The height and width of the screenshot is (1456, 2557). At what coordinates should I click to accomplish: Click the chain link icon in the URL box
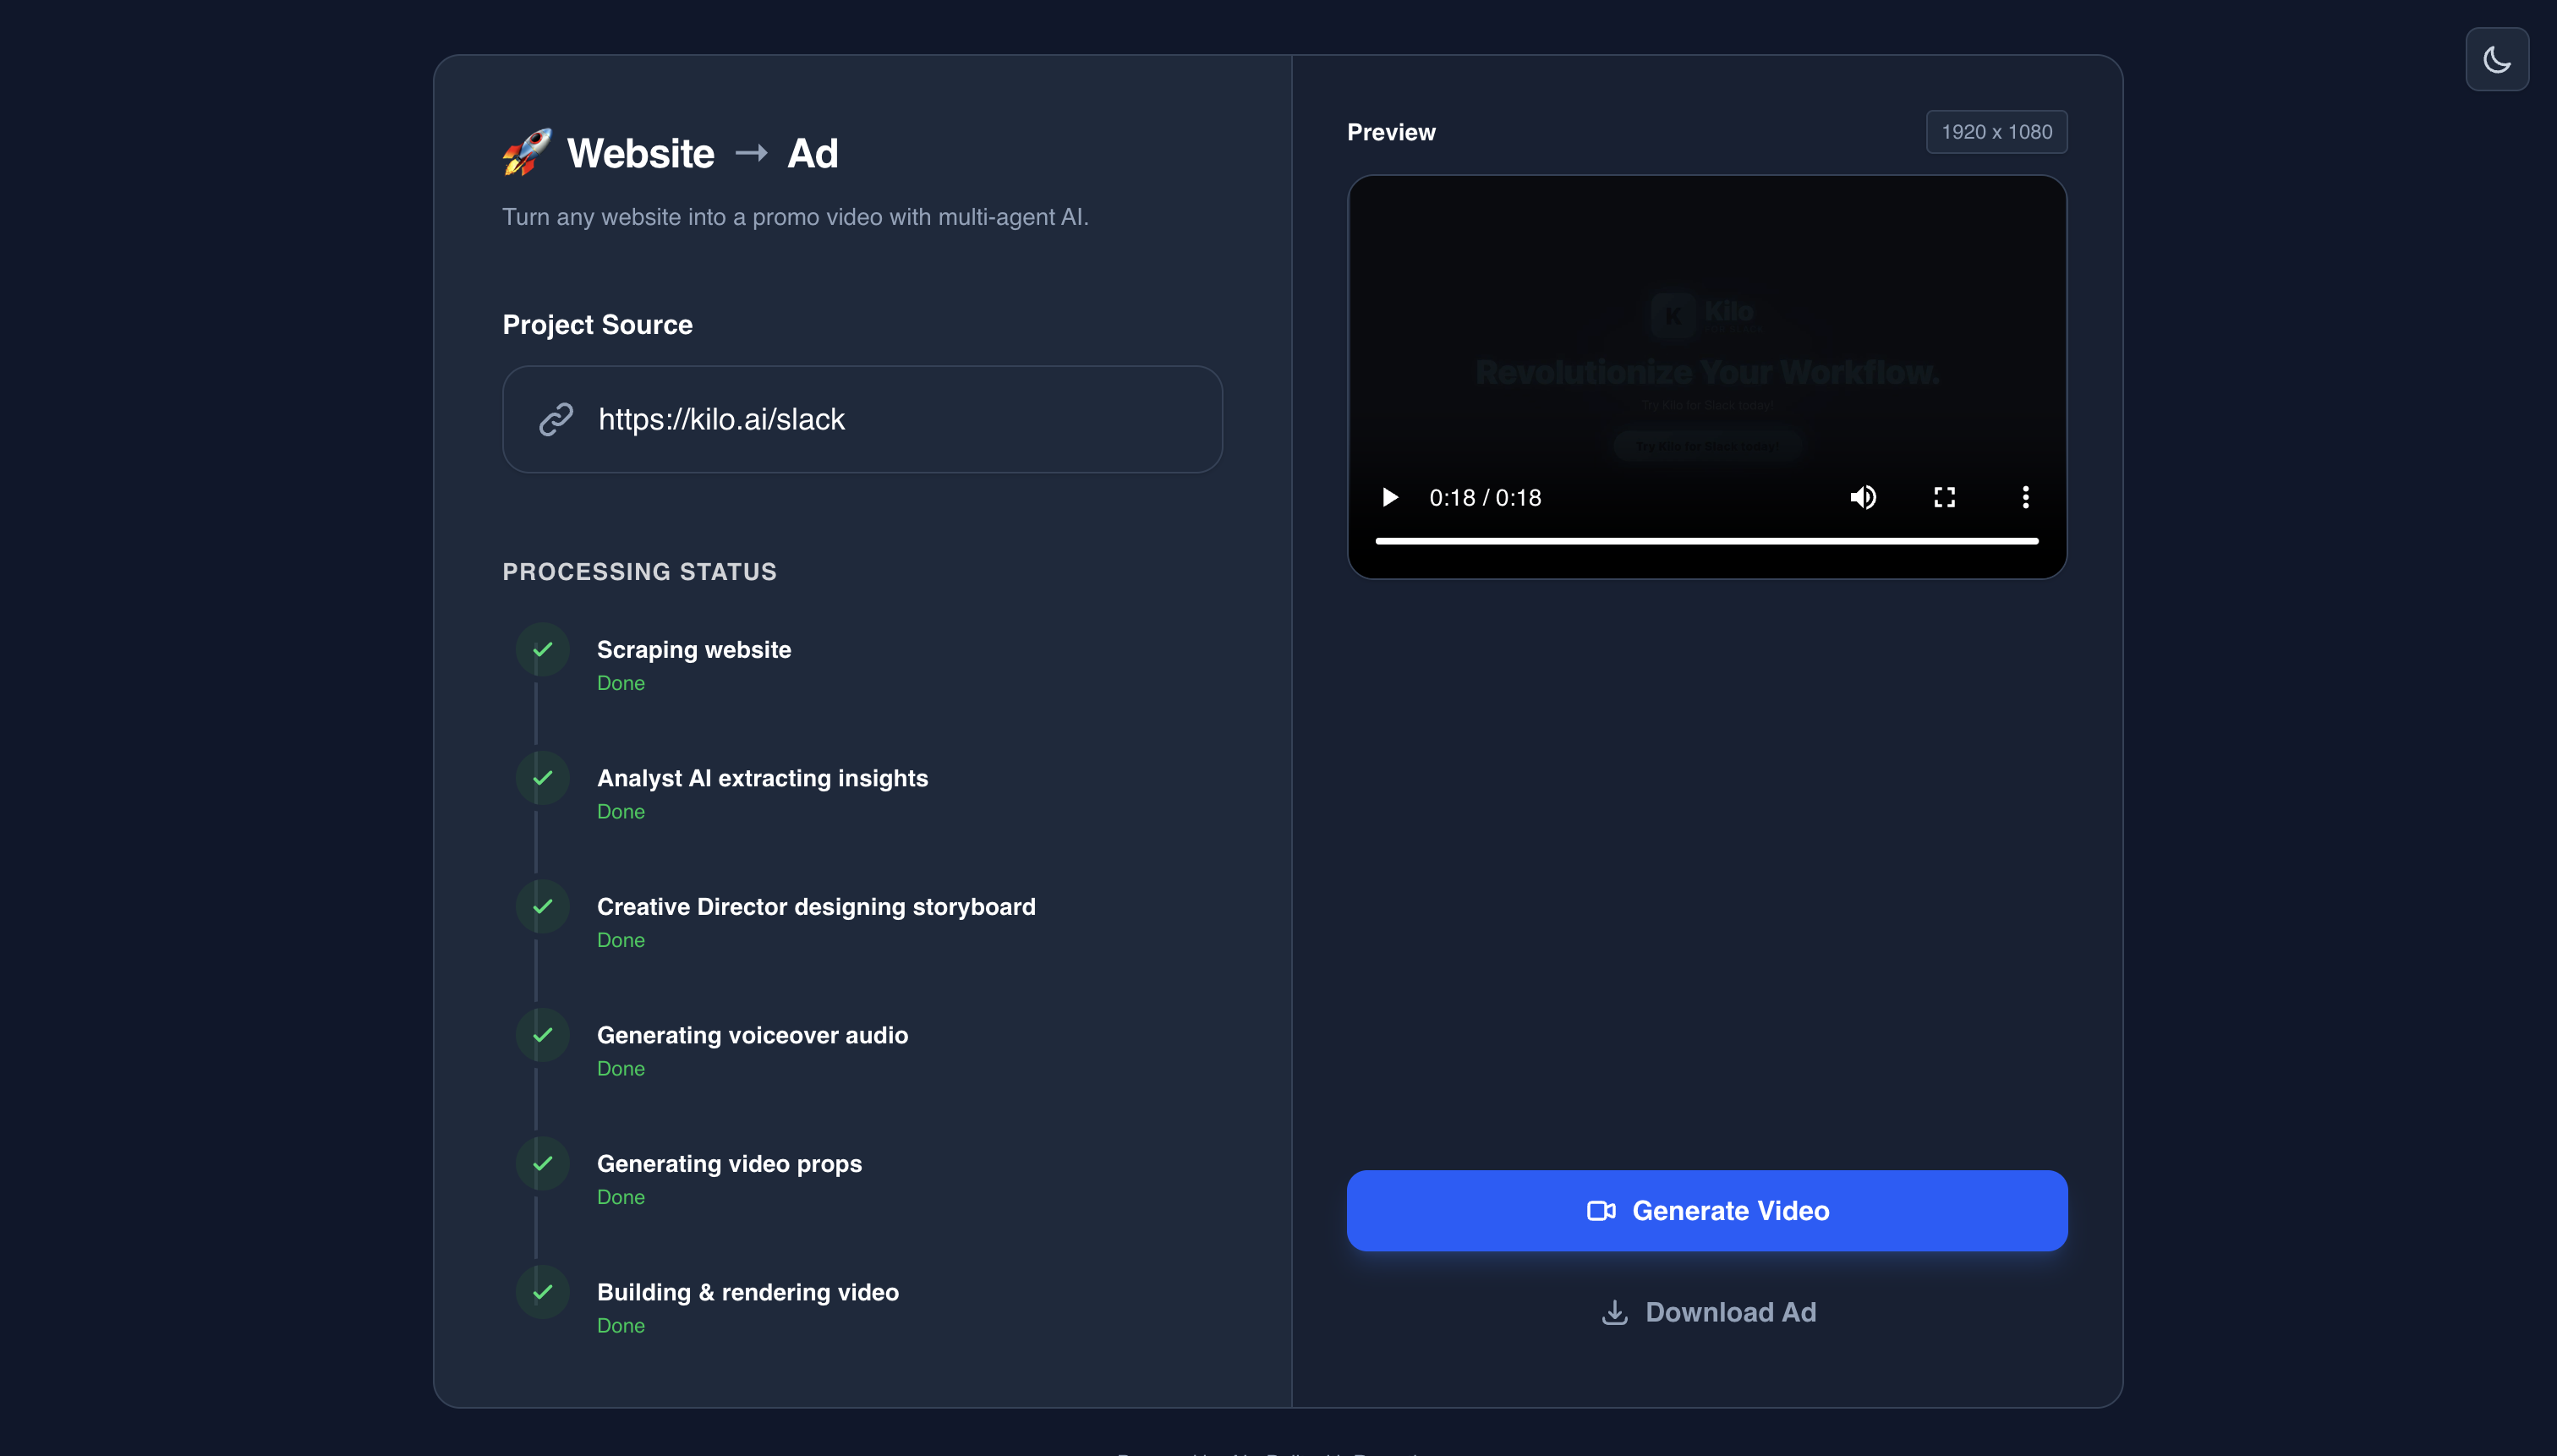pyautogui.click(x=556, y=419)
